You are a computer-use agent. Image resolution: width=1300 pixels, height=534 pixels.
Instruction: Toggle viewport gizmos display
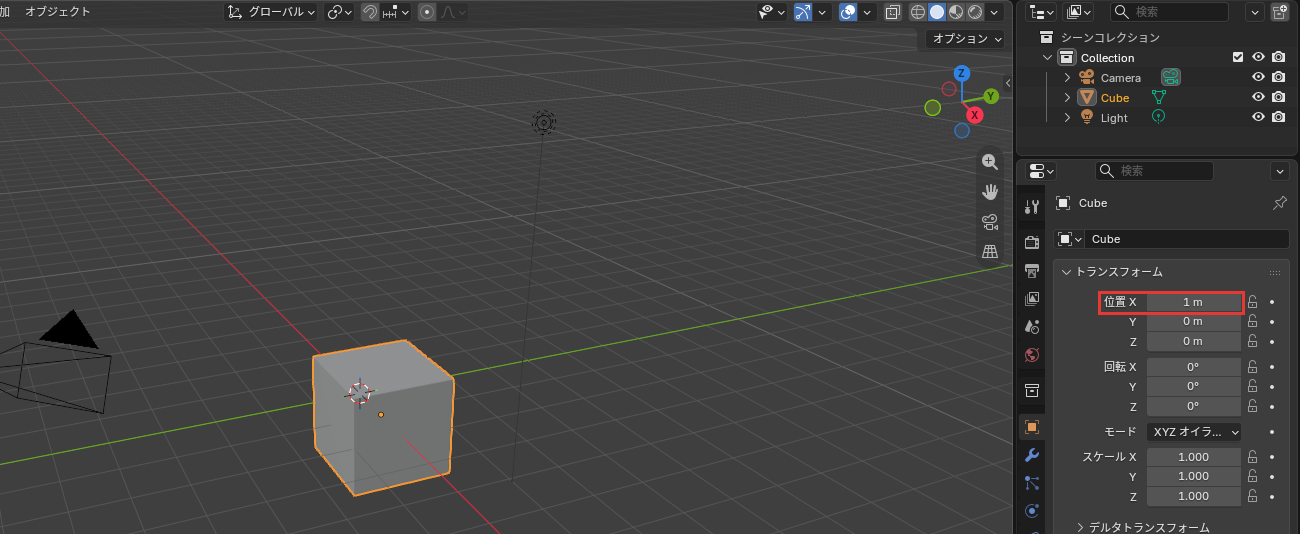click(802, 12)
